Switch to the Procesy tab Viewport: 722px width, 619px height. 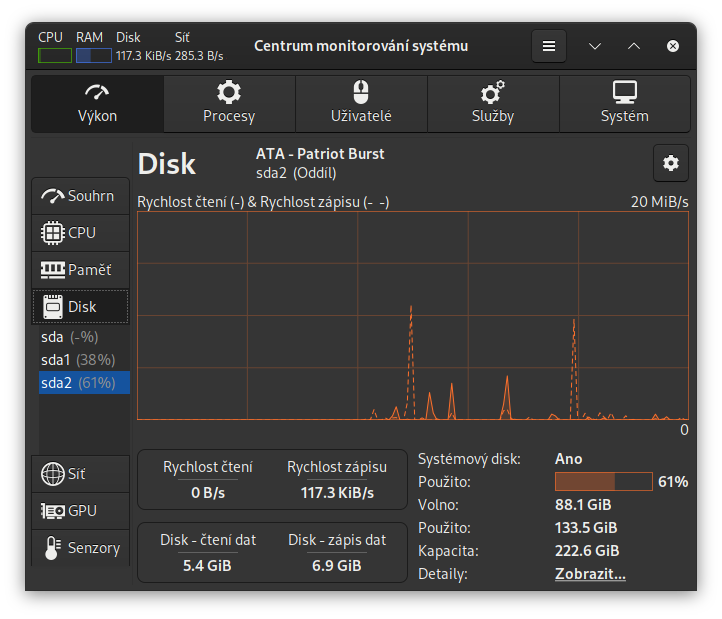[x=229, y=104]
